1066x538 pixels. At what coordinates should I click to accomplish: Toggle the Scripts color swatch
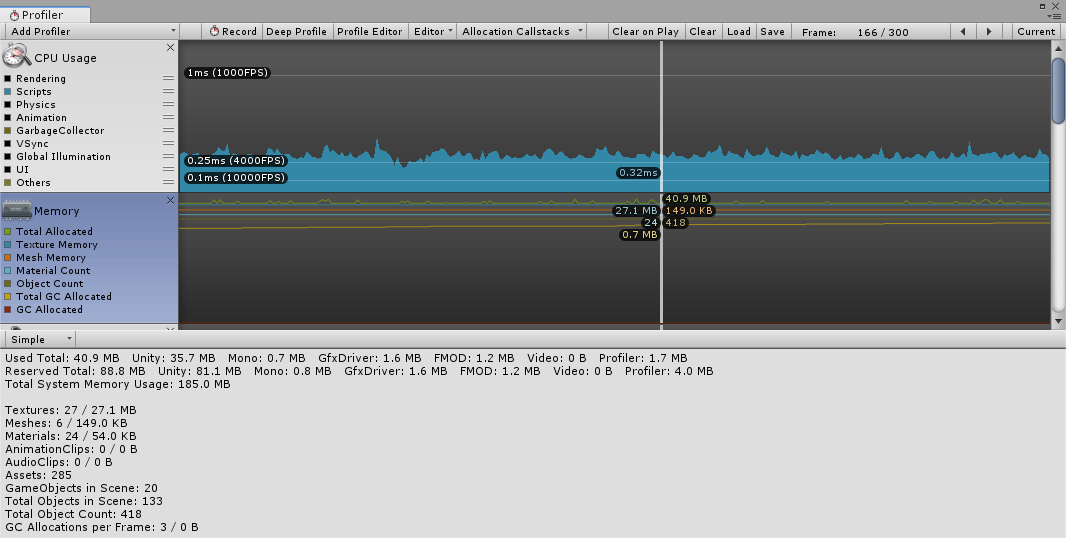click(7, 92)
